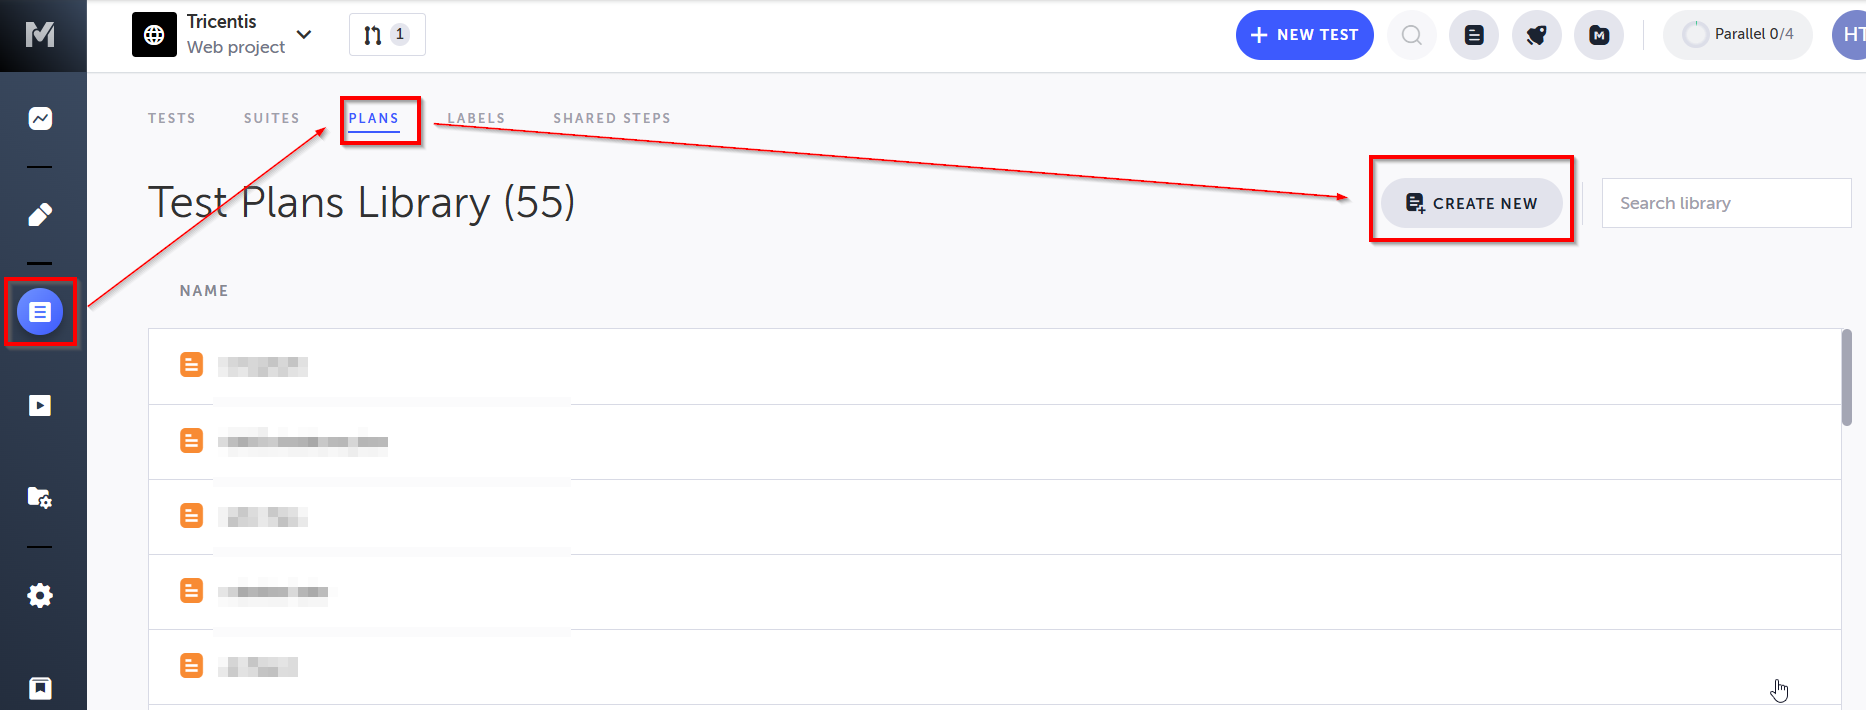Open the Runs play icon in sidebar

tap(40, 405)
